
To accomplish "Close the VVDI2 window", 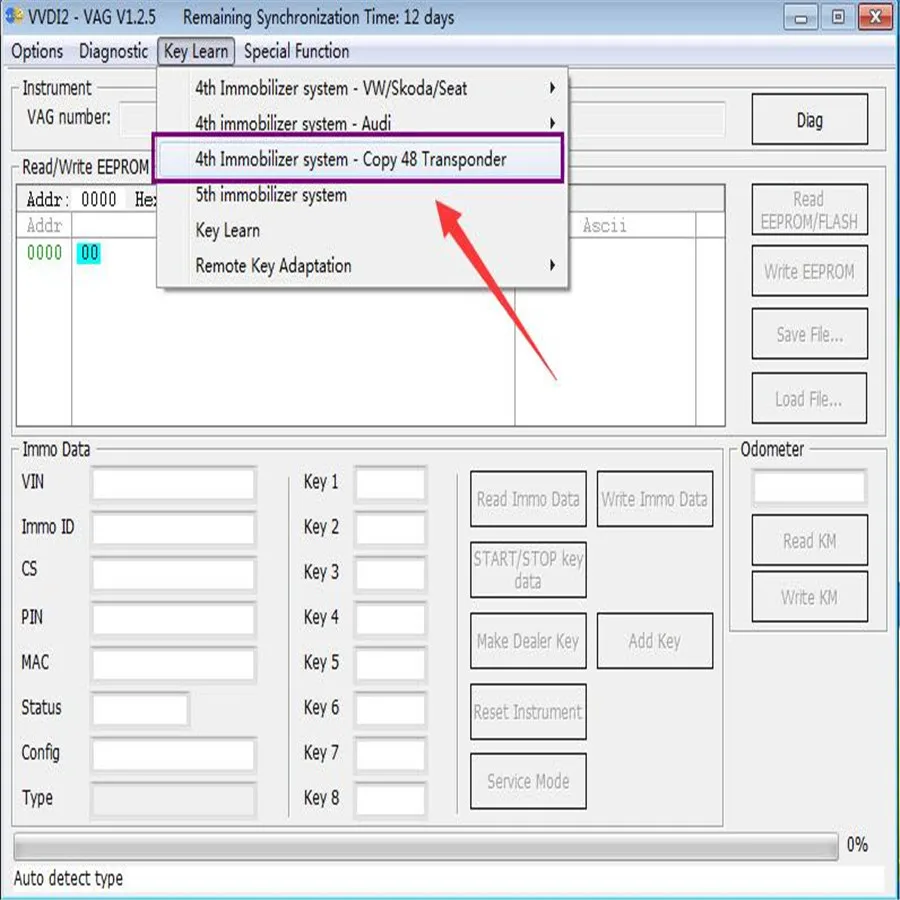I will [876, 18].
